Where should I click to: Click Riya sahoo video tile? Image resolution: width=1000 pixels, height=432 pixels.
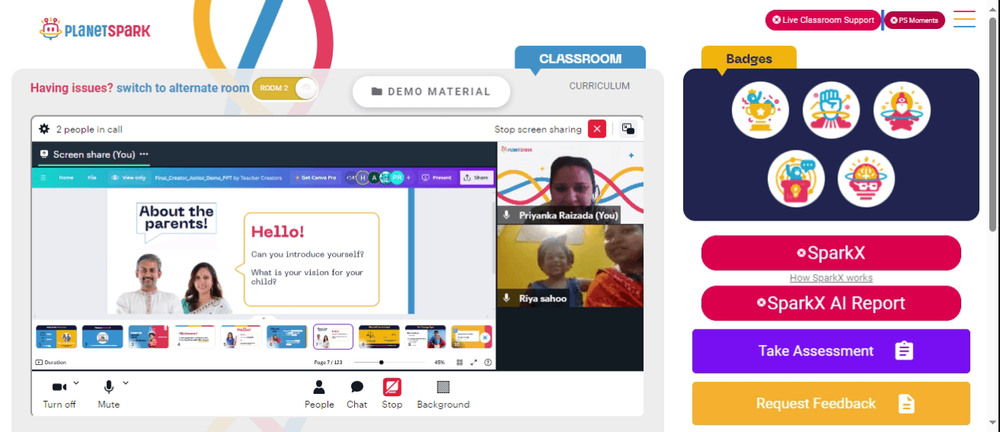570,265
